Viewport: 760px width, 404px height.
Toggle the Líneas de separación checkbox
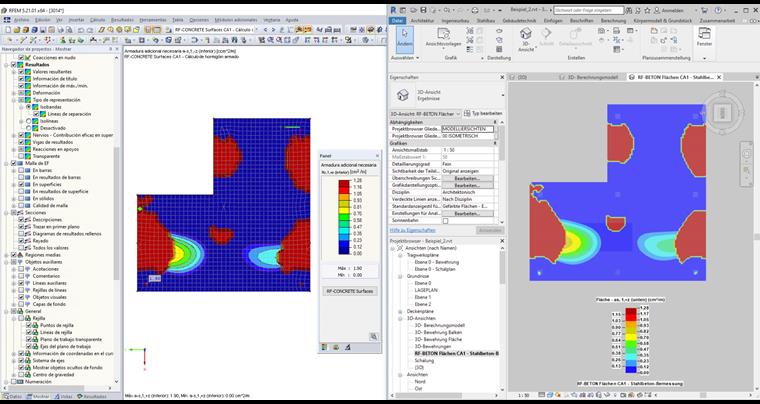[x=35, y=114]
